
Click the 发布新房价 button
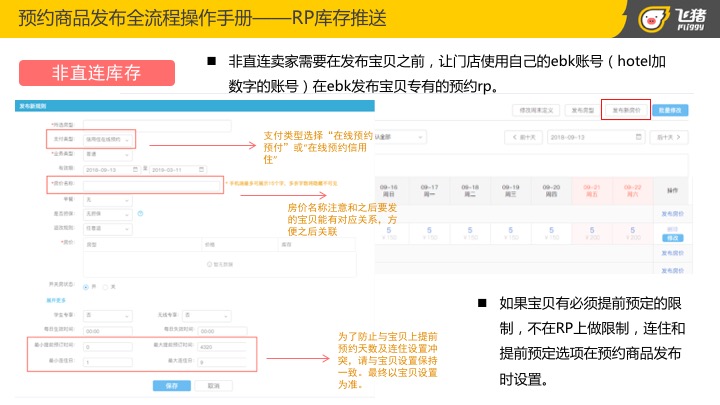[x=626, y=110]
